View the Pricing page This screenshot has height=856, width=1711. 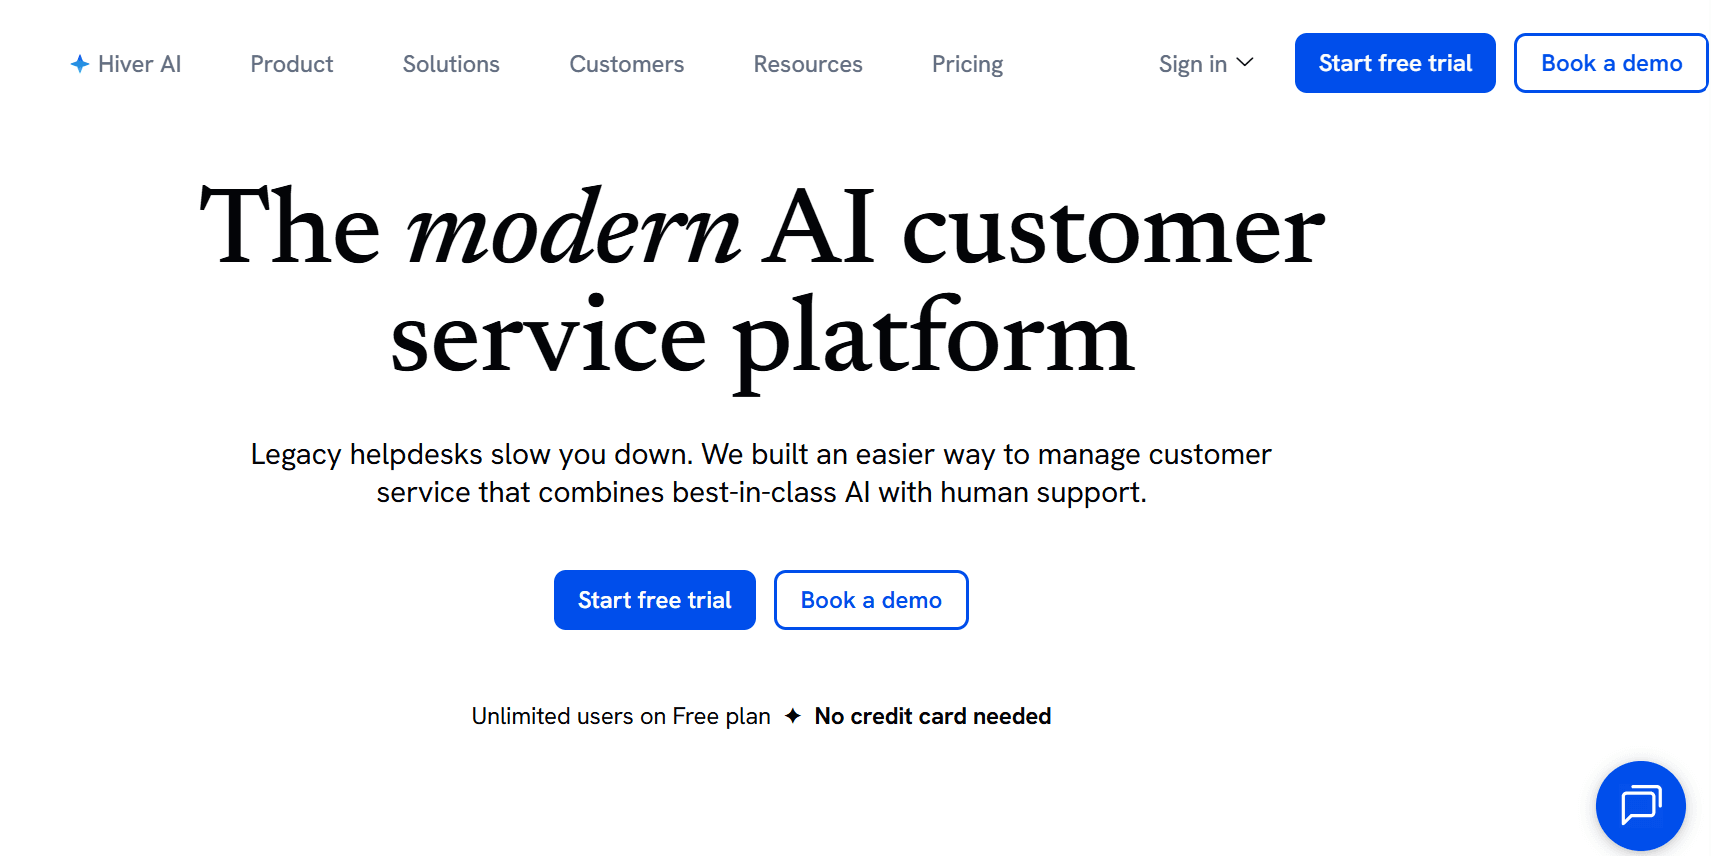(967, 63)
